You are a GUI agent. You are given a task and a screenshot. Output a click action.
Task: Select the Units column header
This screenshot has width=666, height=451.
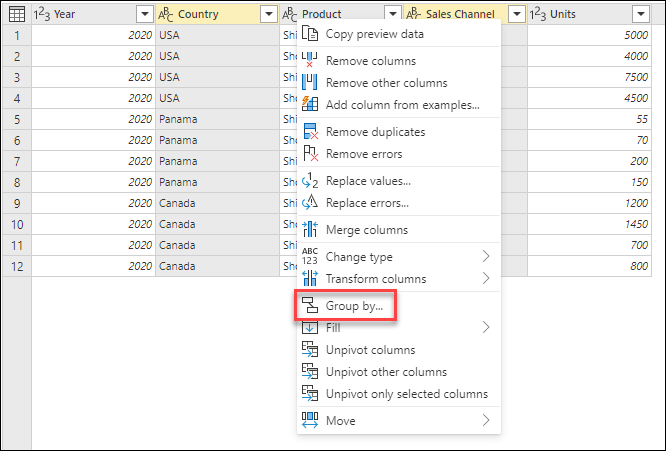click(x=589, y=14)
